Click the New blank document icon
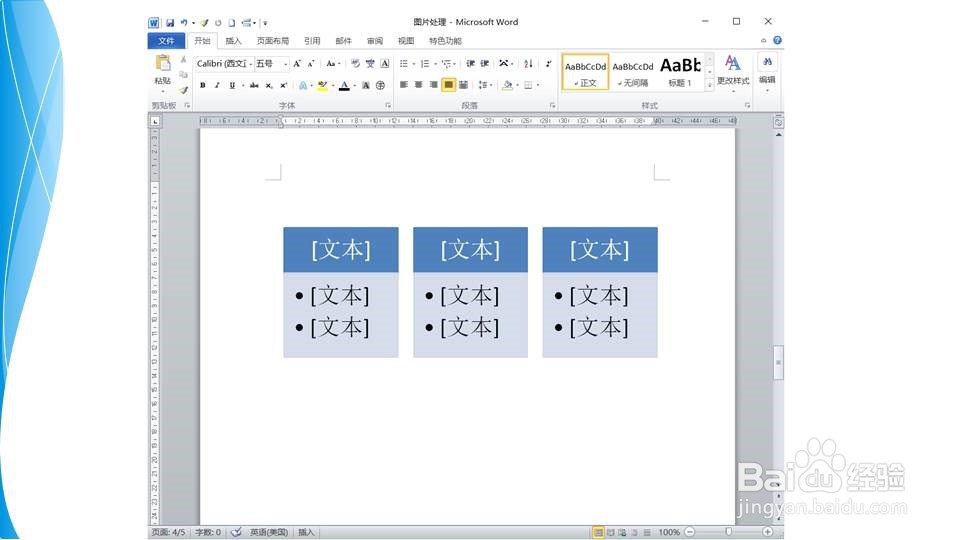 coord(231,23)
